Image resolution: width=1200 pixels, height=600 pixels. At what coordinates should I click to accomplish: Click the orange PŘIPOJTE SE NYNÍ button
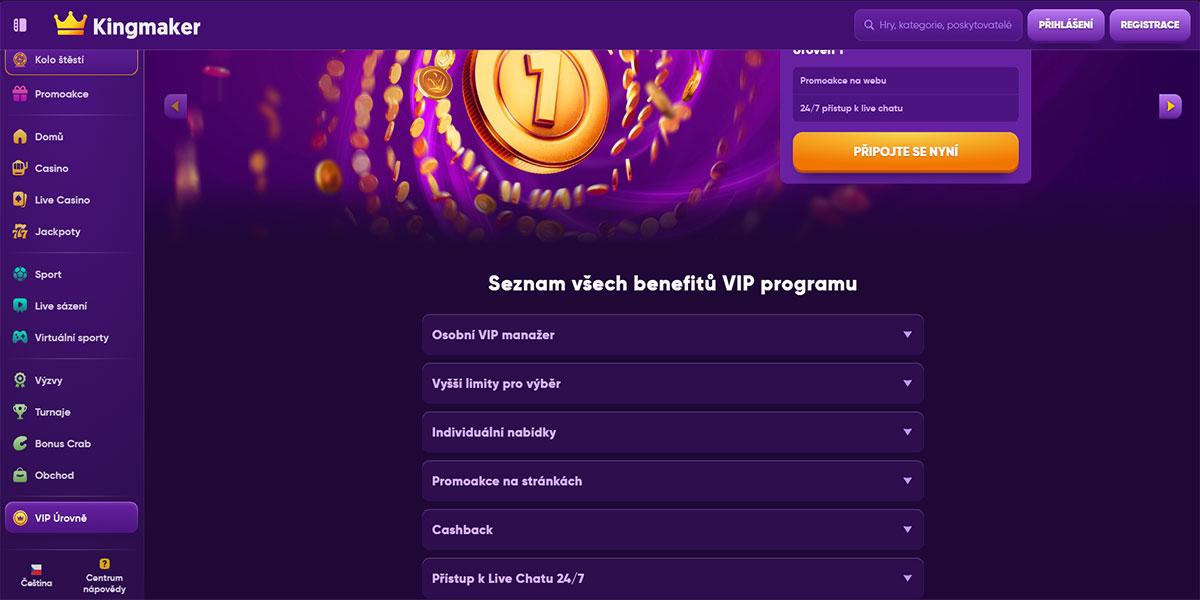coord(905,152)
